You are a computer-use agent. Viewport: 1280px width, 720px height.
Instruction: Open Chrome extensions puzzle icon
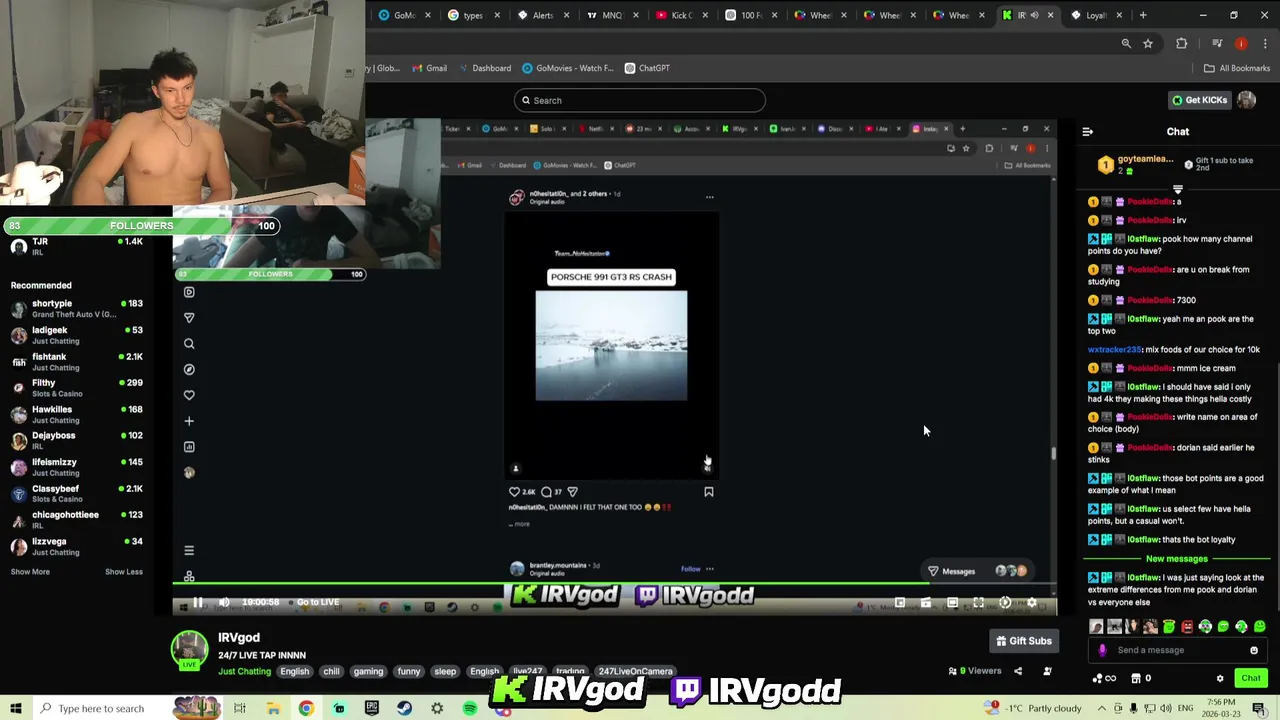[1181, 44]
